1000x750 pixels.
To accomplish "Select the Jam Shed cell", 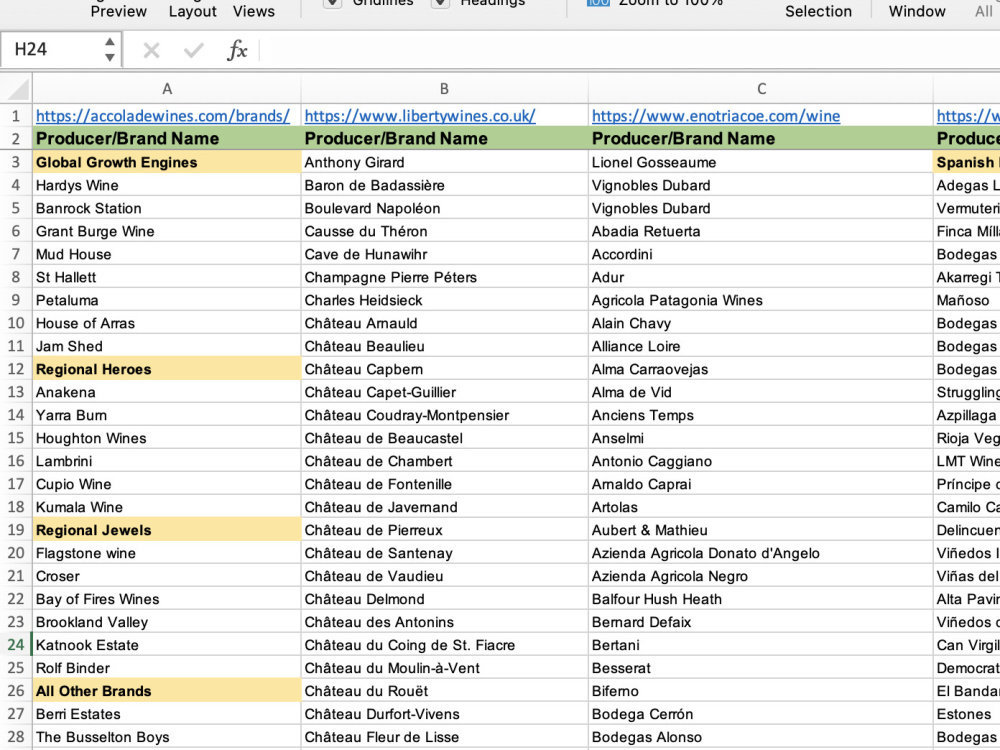I will [x=166, y=346].
